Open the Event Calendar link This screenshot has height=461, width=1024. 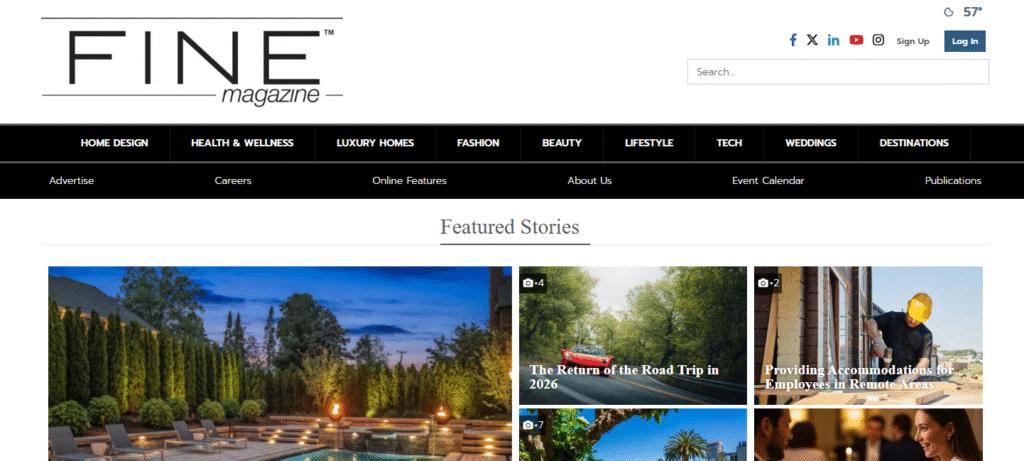(x=768, y=181)
